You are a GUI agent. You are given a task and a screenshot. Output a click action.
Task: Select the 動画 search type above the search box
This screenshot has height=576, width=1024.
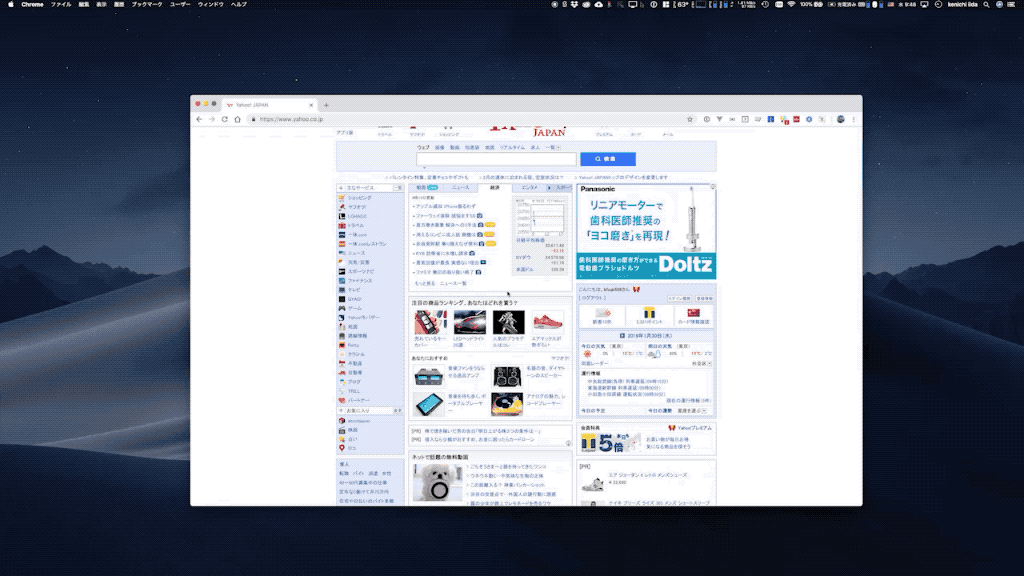point(455,148)
